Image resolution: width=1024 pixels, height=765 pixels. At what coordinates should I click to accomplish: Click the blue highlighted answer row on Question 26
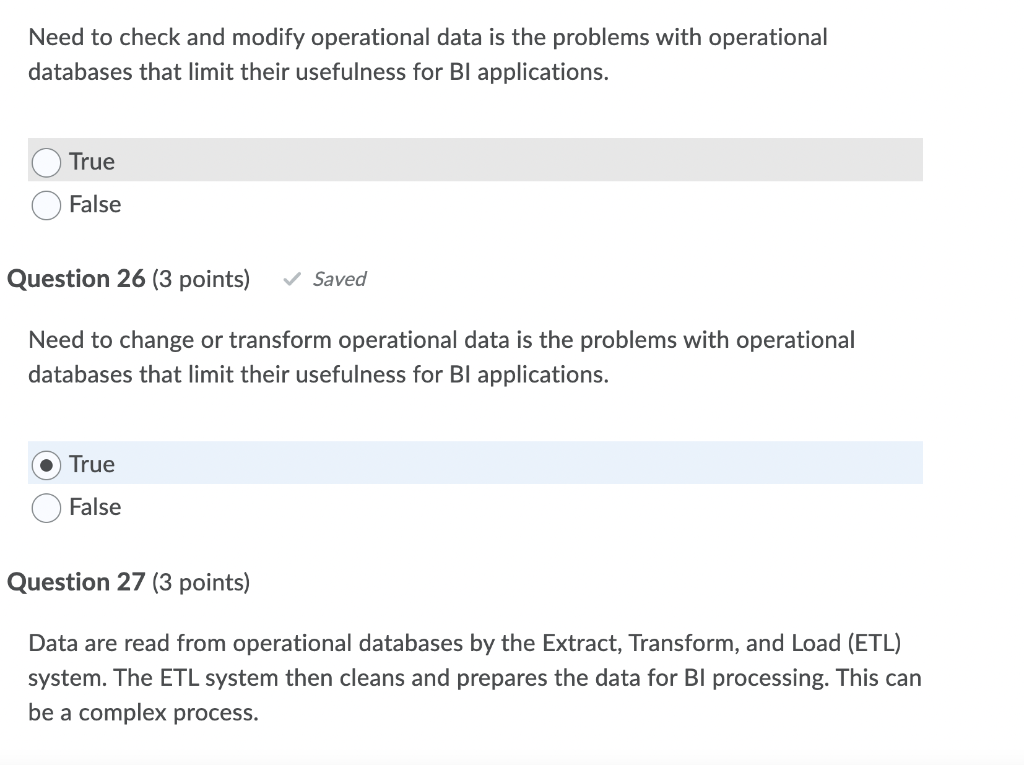coord(475,462)
